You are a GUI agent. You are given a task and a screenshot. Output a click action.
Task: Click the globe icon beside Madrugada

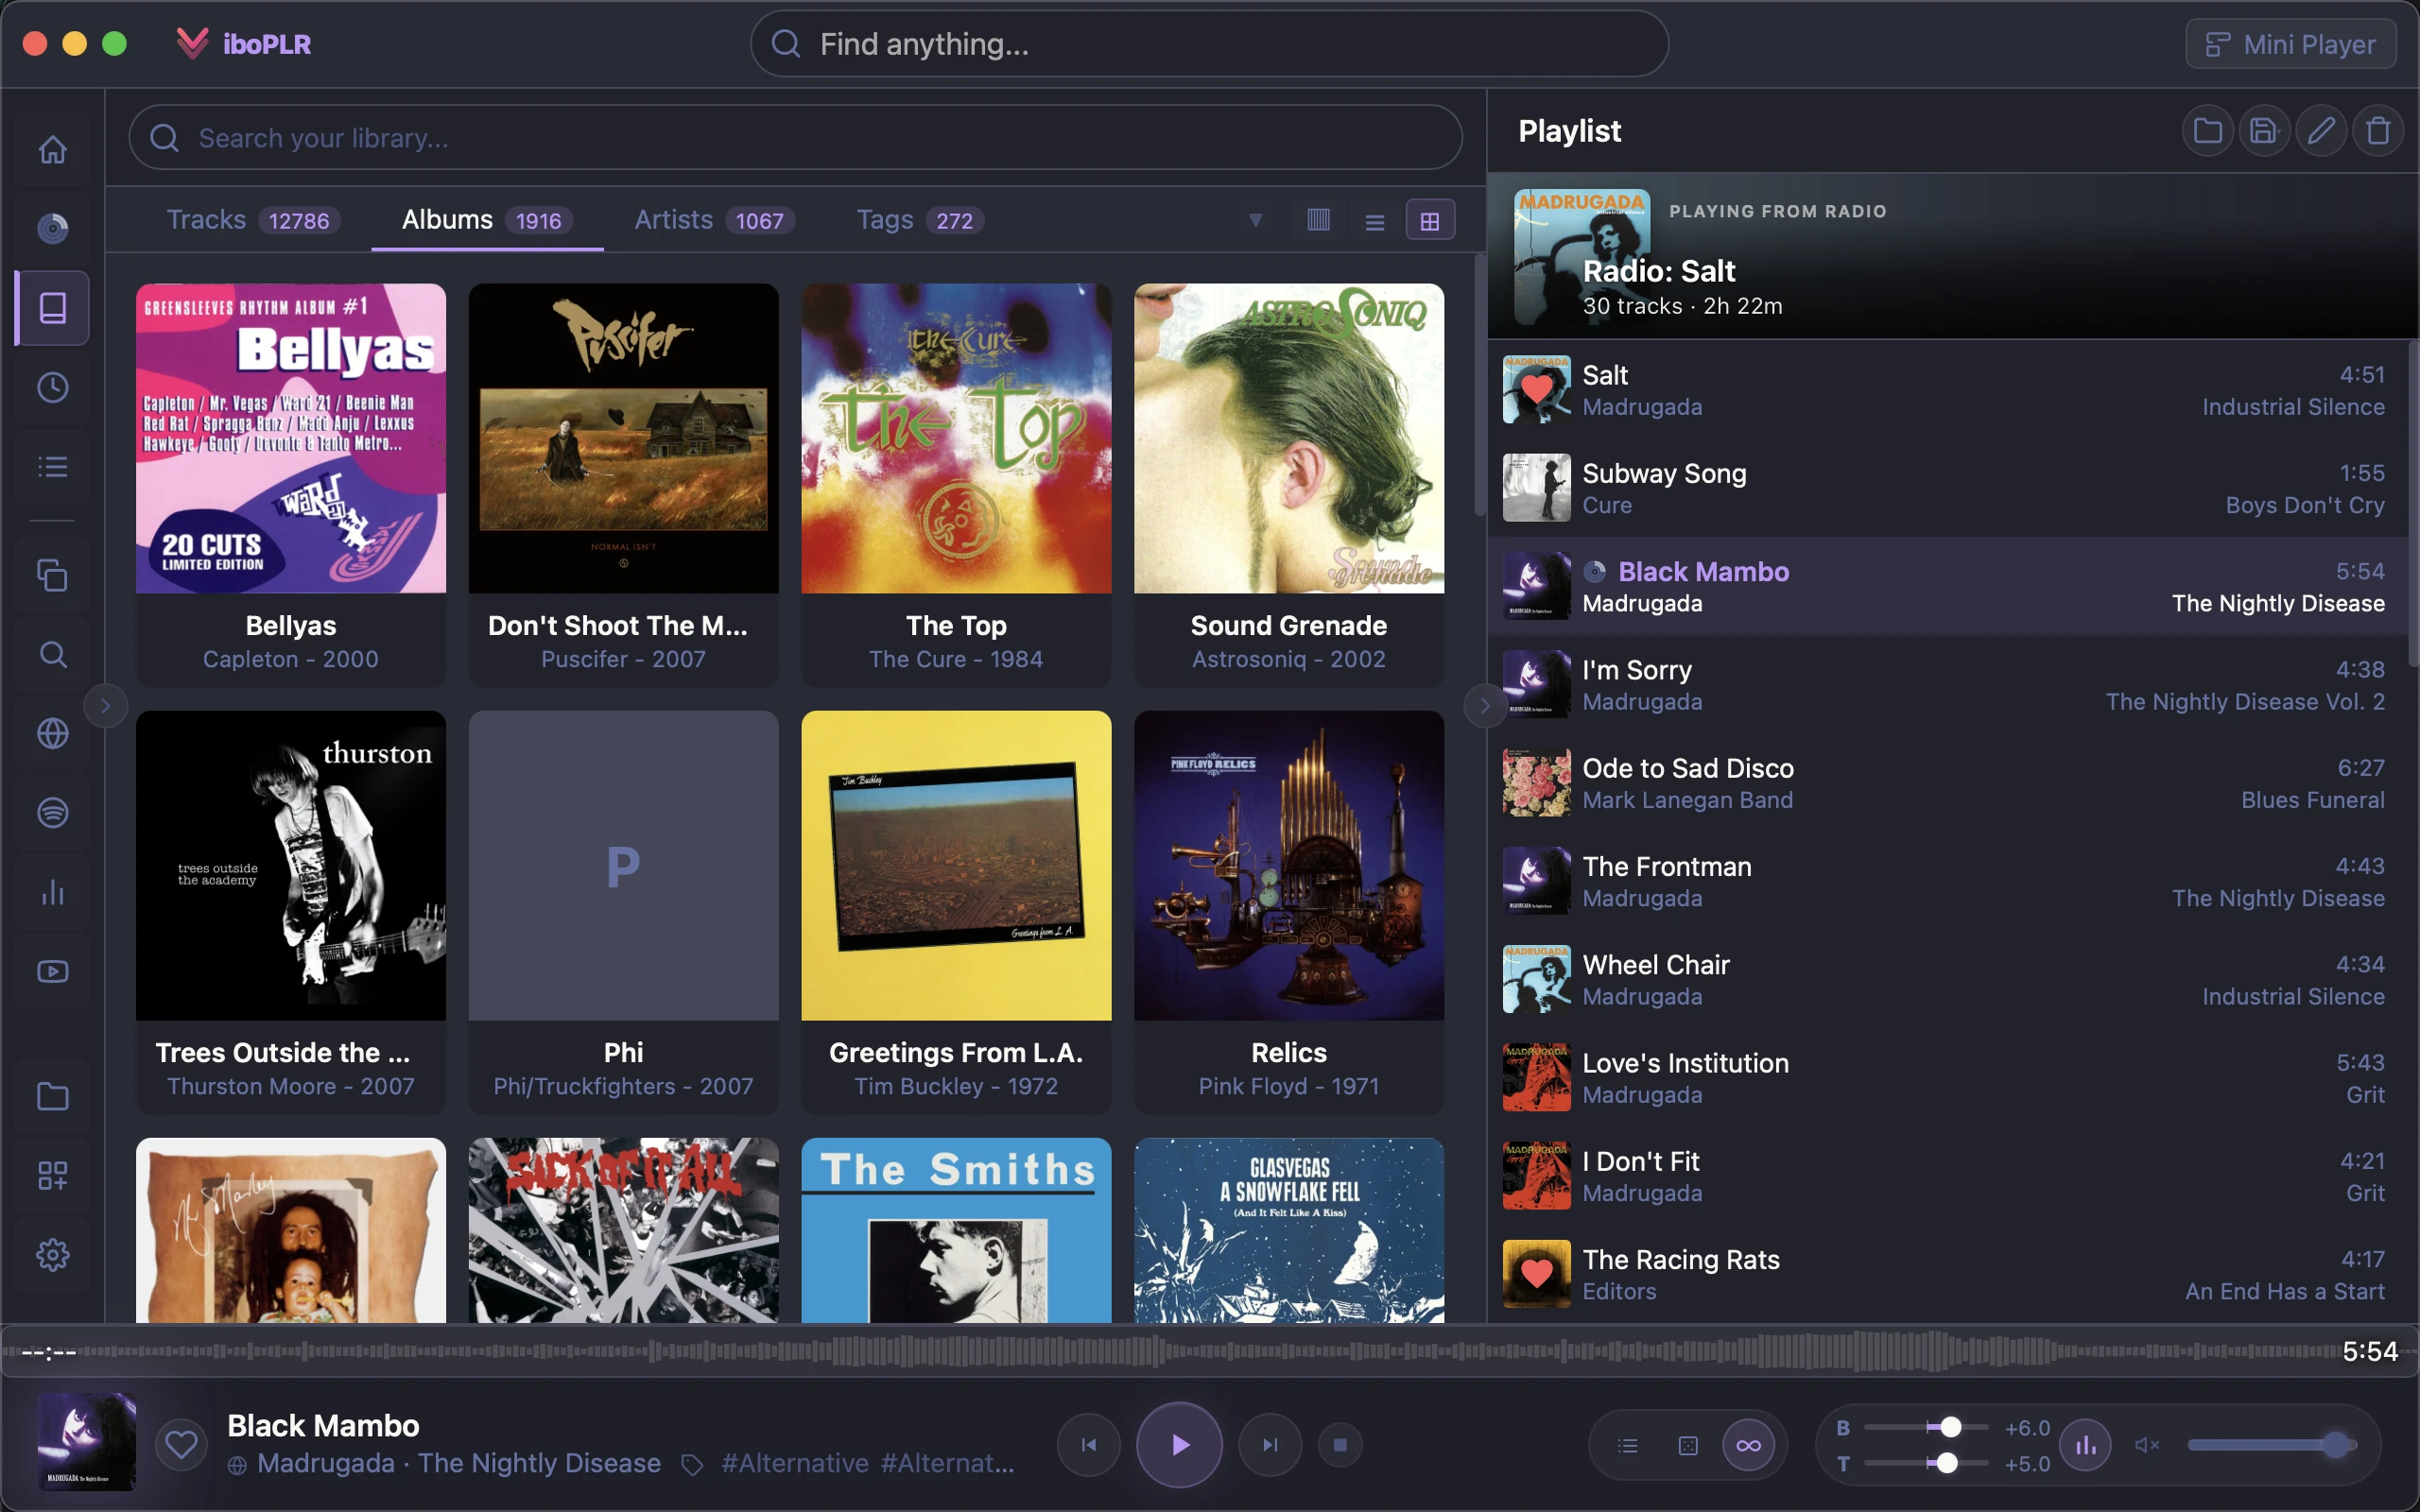[x=237, y=1465]
